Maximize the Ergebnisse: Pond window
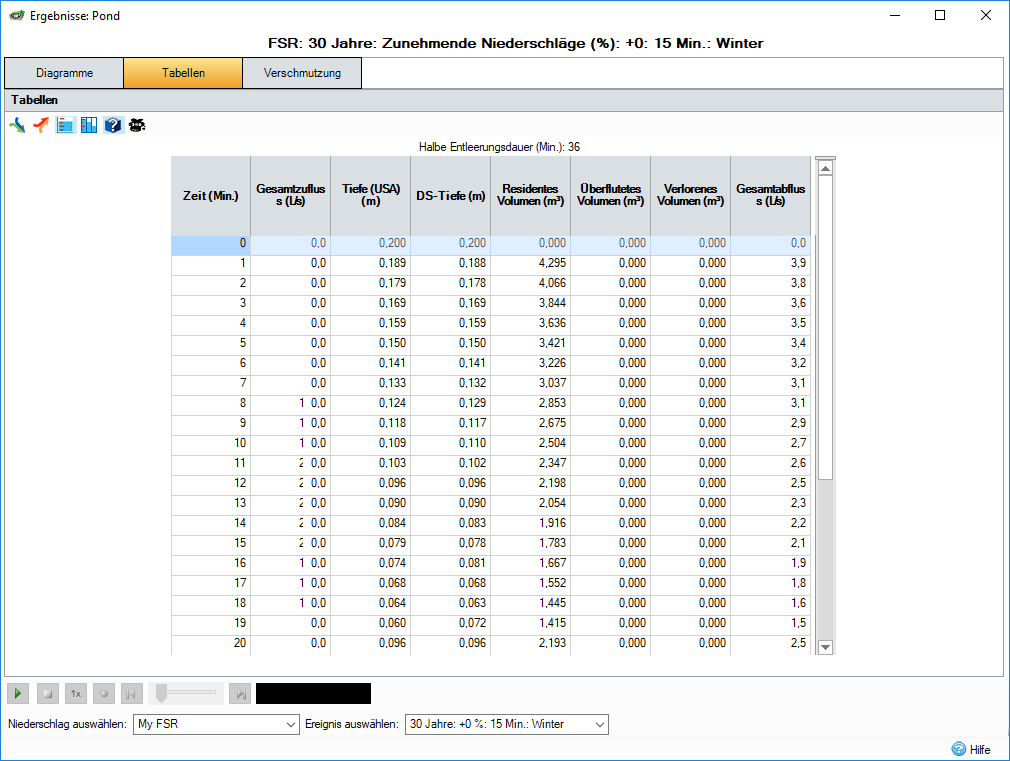This screenshot has width=1010, height=761. point(940,15)
